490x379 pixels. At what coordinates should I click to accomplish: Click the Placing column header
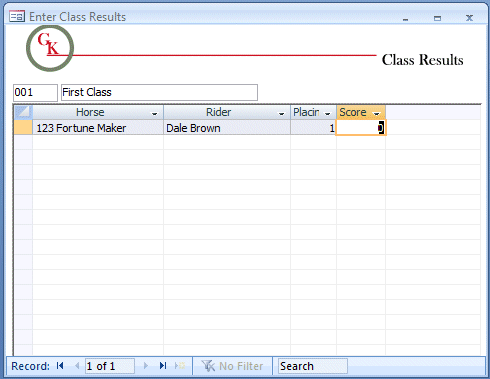tap(313, 112)
